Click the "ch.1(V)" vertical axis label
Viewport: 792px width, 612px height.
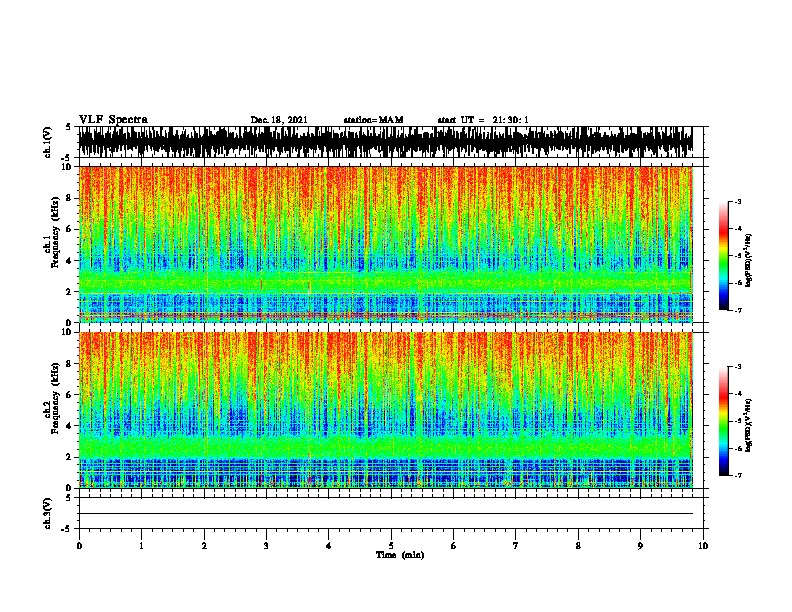pos(48,142)
